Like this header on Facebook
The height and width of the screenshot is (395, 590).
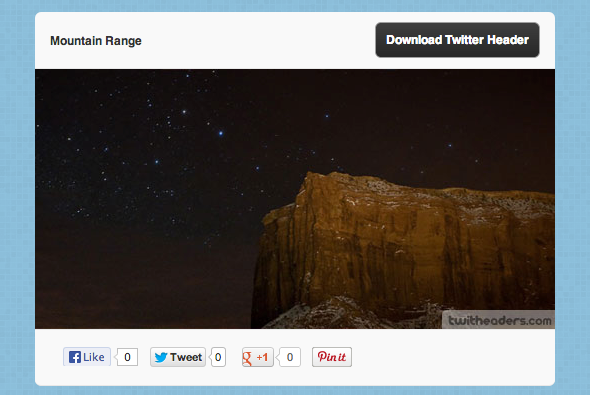pyautogui.click(x=87, y=357)
